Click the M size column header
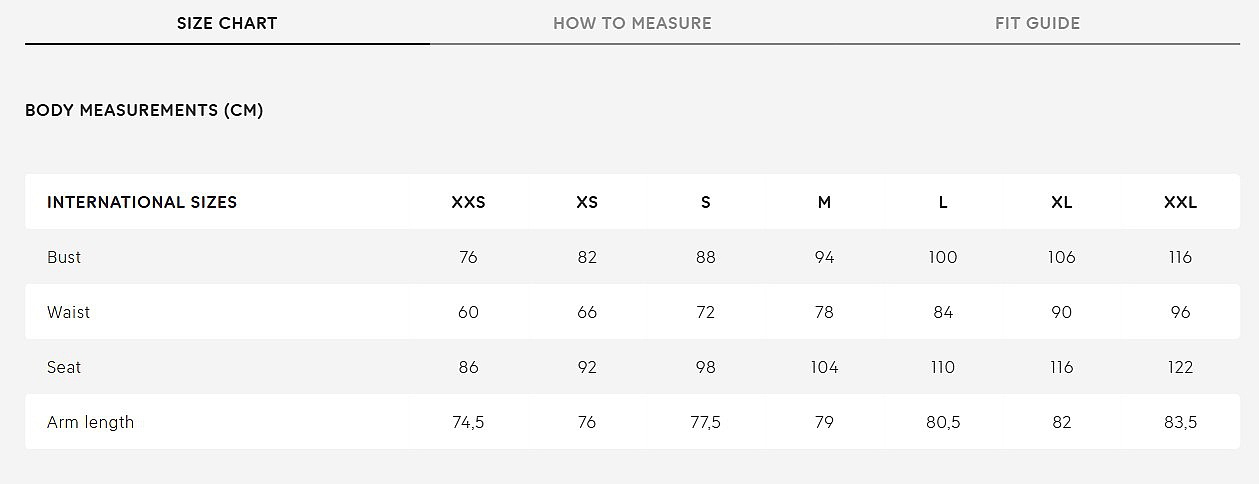 click(x=824, y=202)
